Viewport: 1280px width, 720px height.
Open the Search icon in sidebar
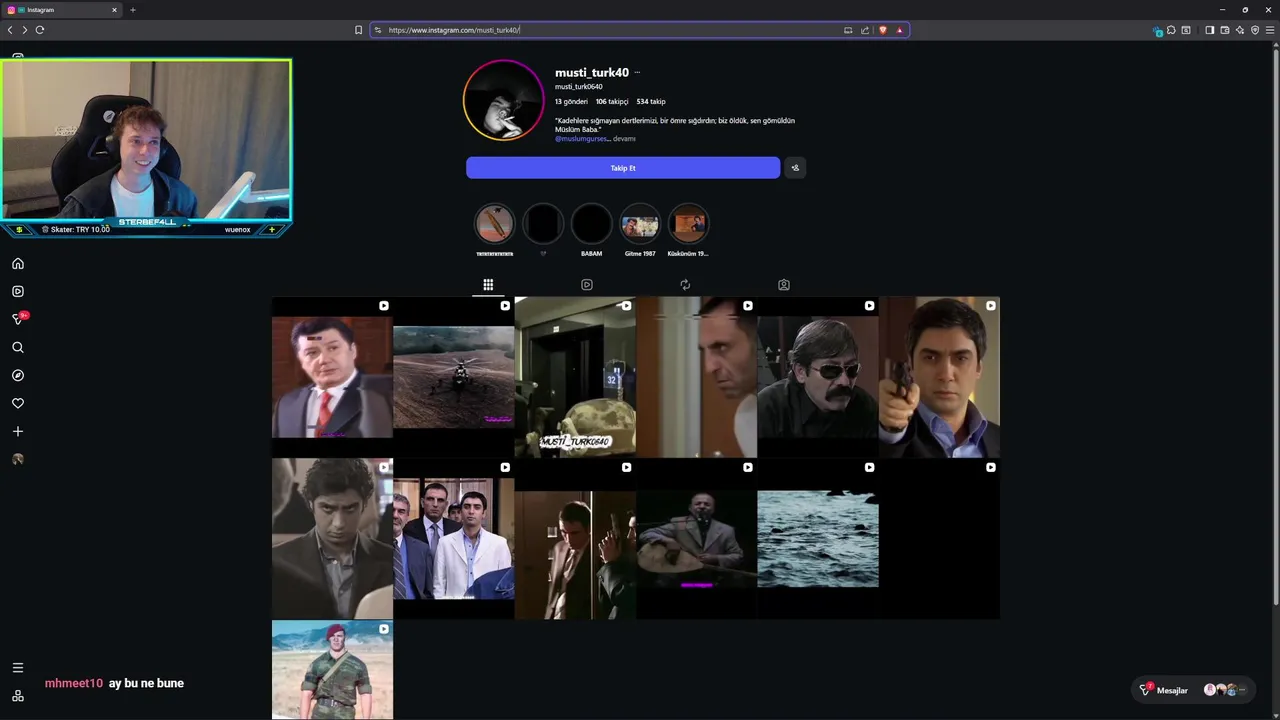point(18,347)
